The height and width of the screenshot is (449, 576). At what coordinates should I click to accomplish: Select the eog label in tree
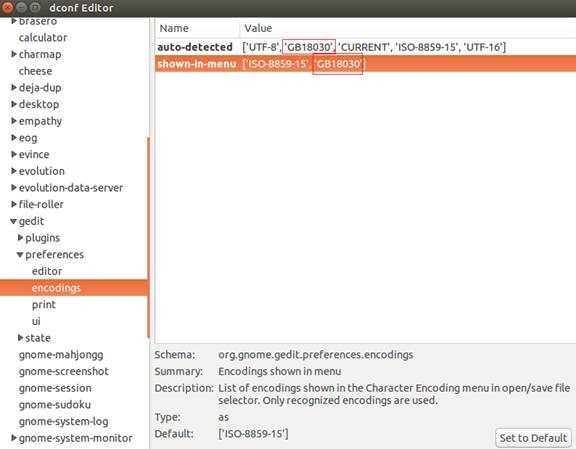(x=28, y=138)
